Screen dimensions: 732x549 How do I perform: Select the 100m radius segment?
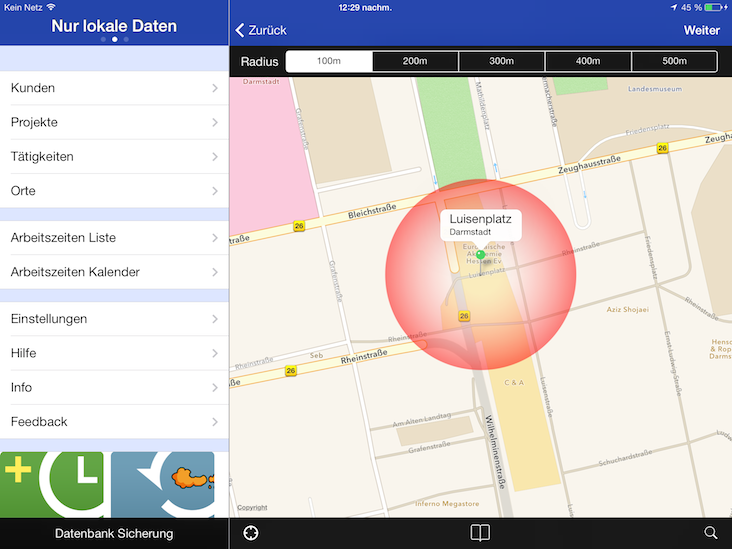(x=329, y=61)
